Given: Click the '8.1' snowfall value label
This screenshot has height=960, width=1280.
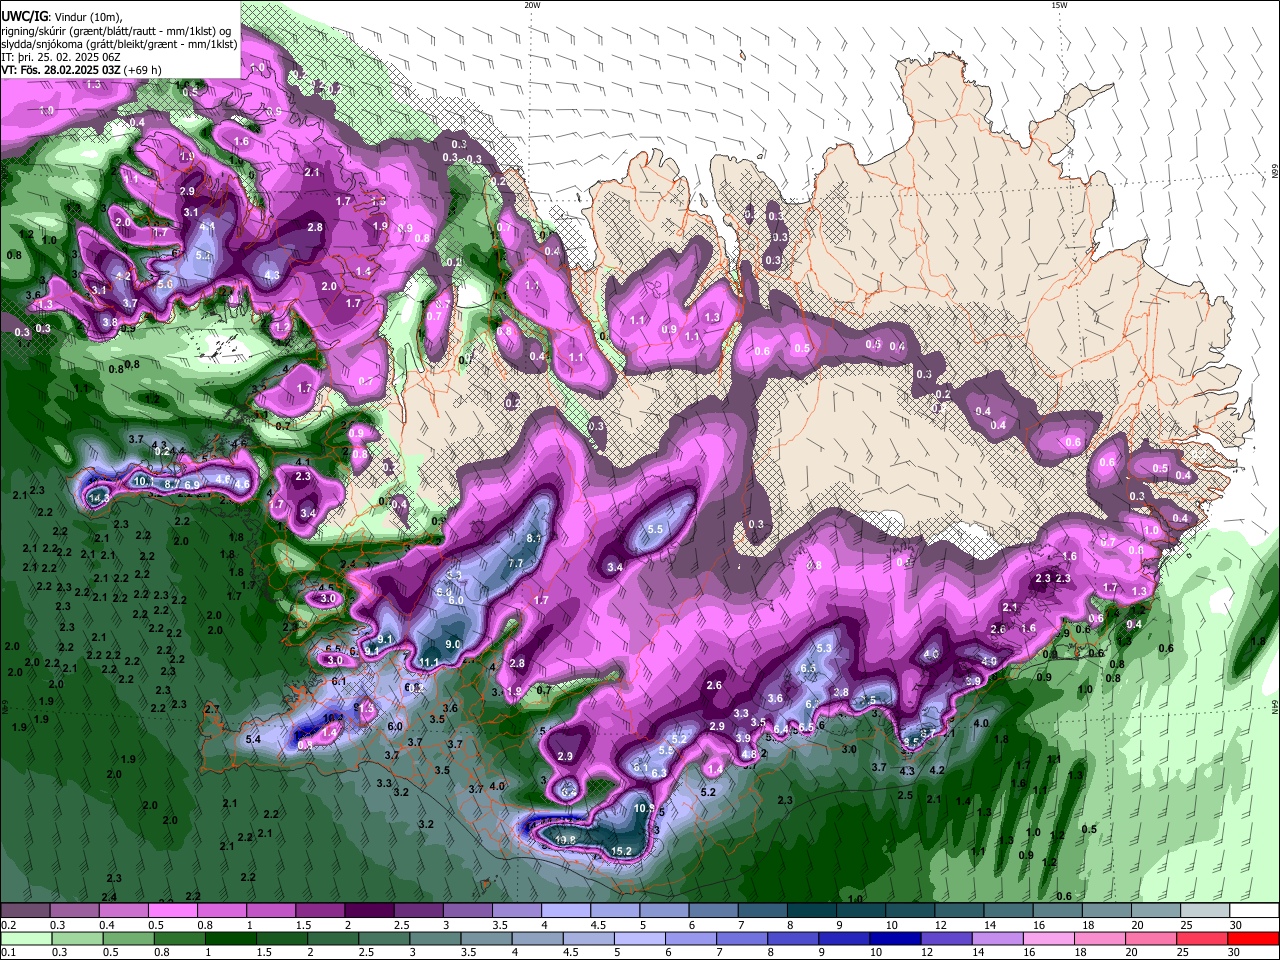Looking at the screenshot, I should [534, 538].
